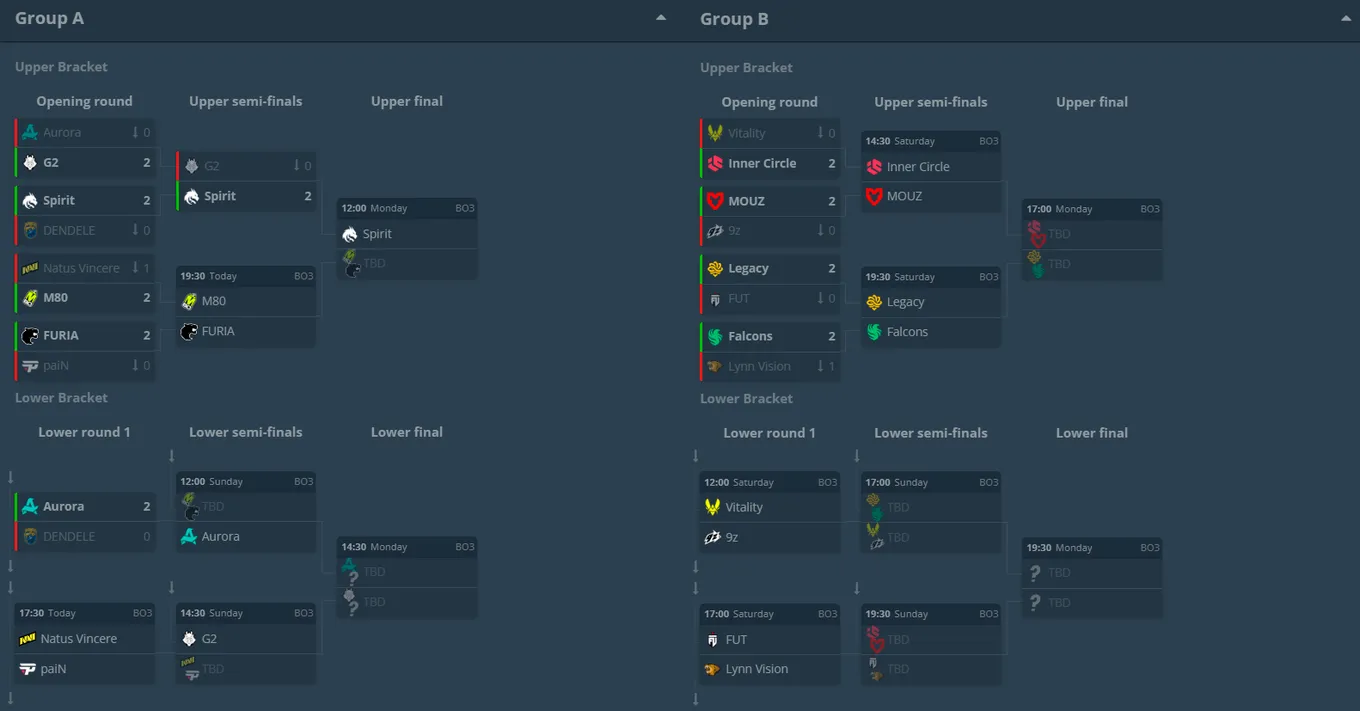1360x711 pixels.
Task: Click Lynn Vision logo in 17:00 Saturday match
Action: [x=713, y=669]
